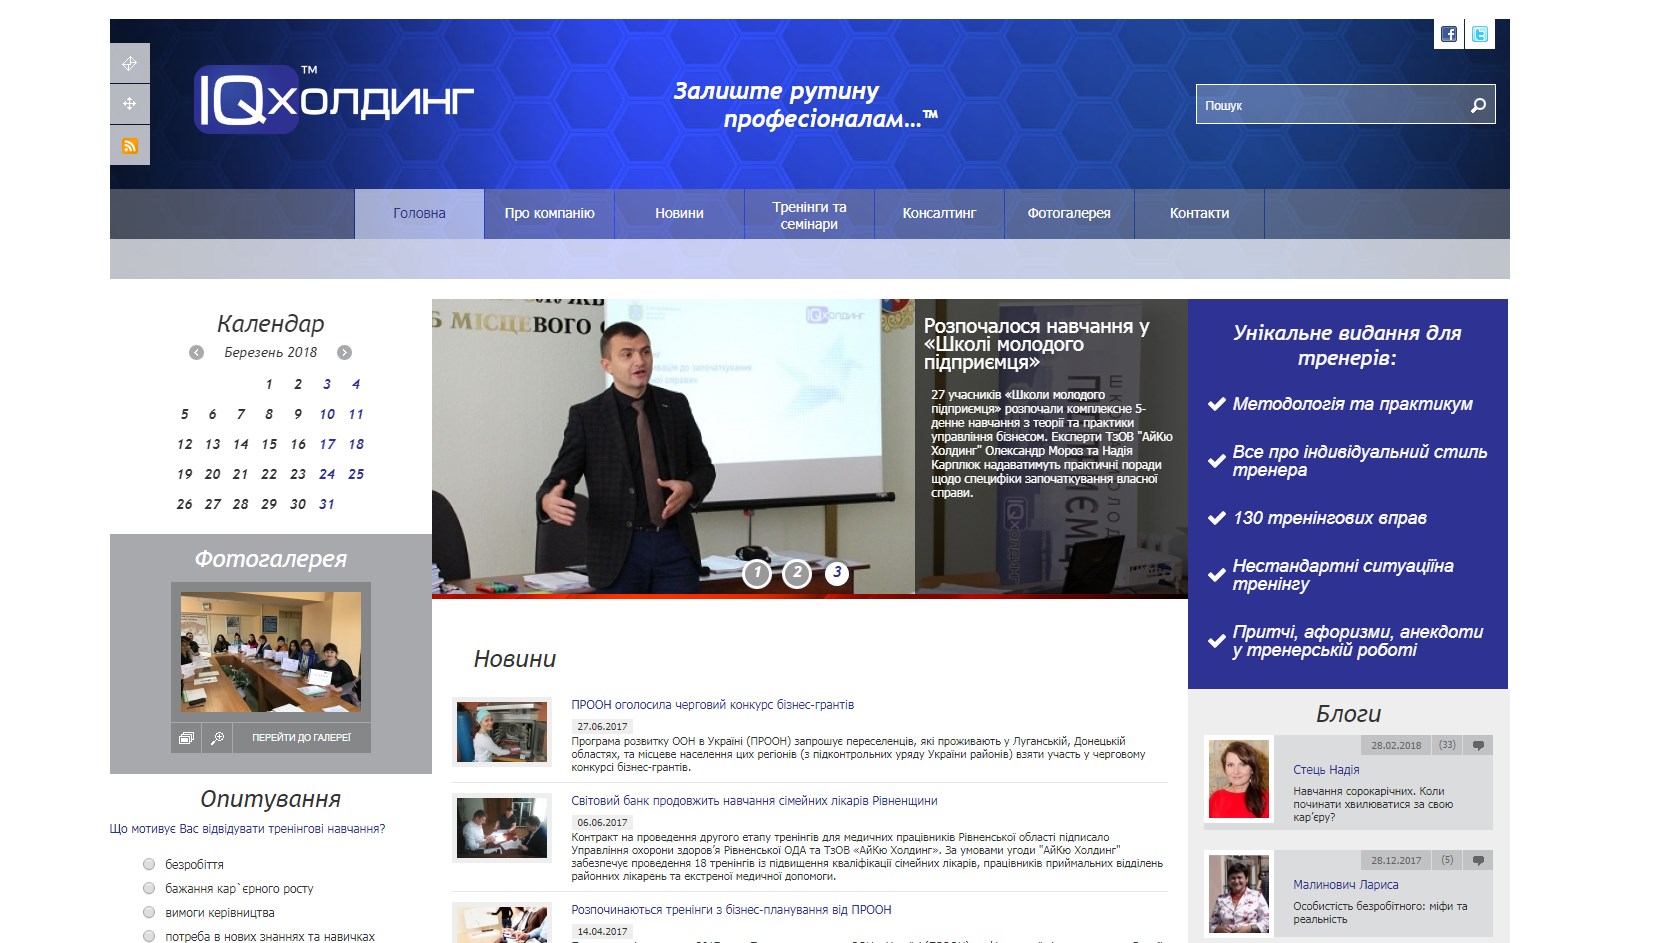Click comment bubble icon on Малинович Лариса blog
The image size is (1659, 943).
click(1478, 861)
